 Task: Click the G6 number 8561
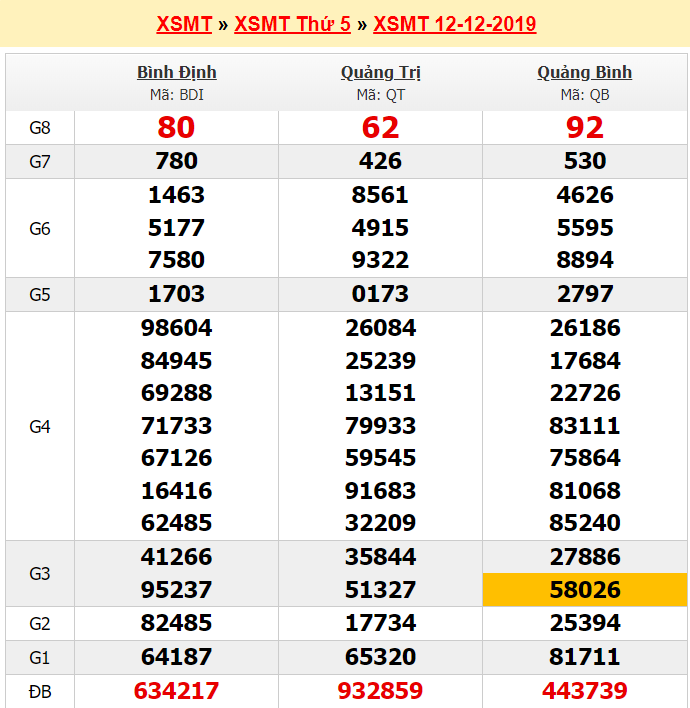[380, 195]
